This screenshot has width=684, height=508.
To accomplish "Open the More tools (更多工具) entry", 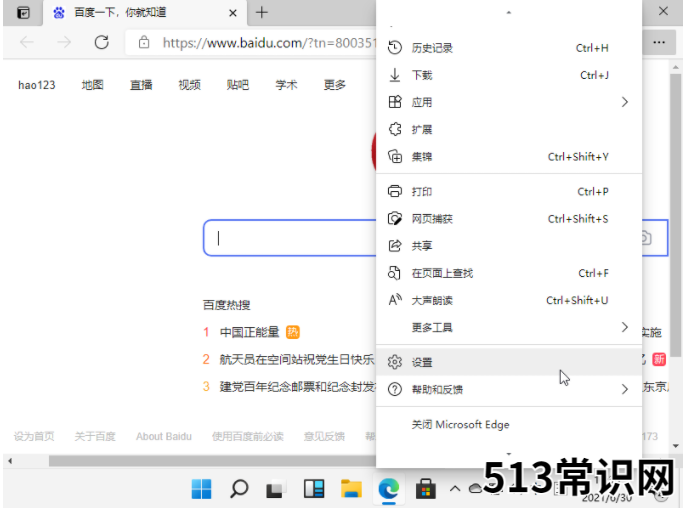I will pyautogui.click(x=509, y=327).
